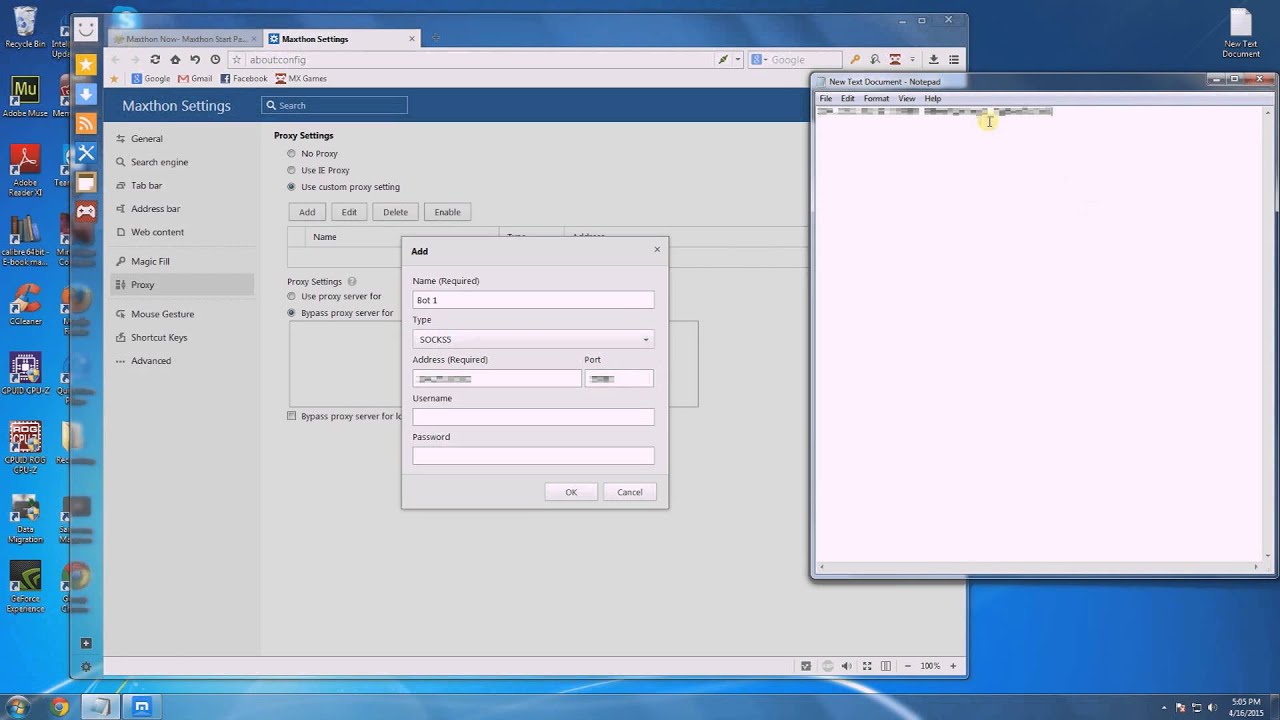Open the browsing history clock icon
The height and width of the screenshot is (720, 1280).
tap(215, 59)
